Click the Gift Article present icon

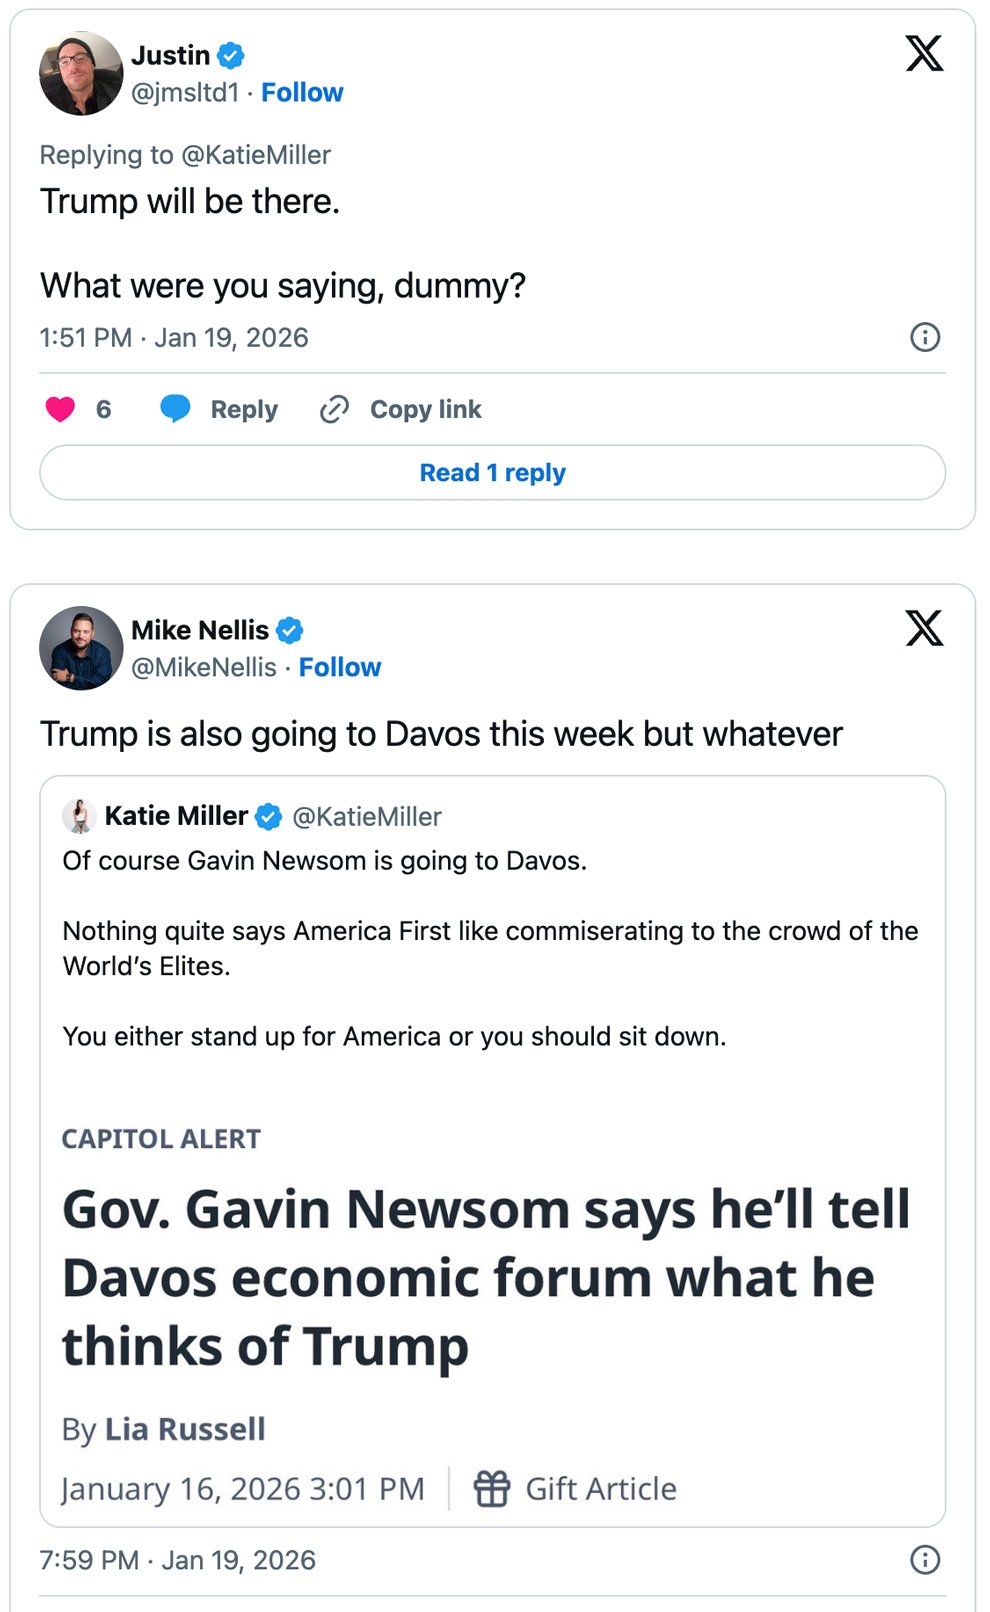[x=492, y=1489]
